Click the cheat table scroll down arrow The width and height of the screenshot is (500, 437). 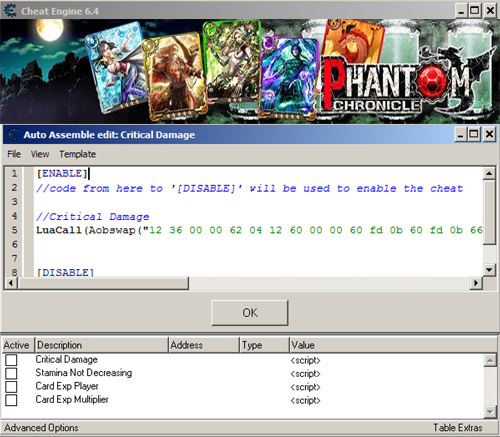pyautogui.click(x=490, y=412)
